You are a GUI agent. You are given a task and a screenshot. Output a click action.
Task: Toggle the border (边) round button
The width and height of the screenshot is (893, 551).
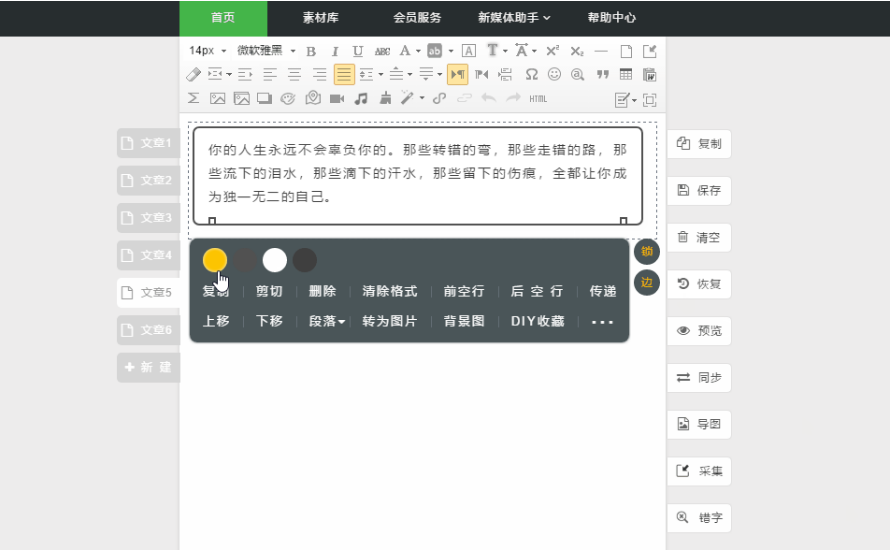click(x=647, y=283)
